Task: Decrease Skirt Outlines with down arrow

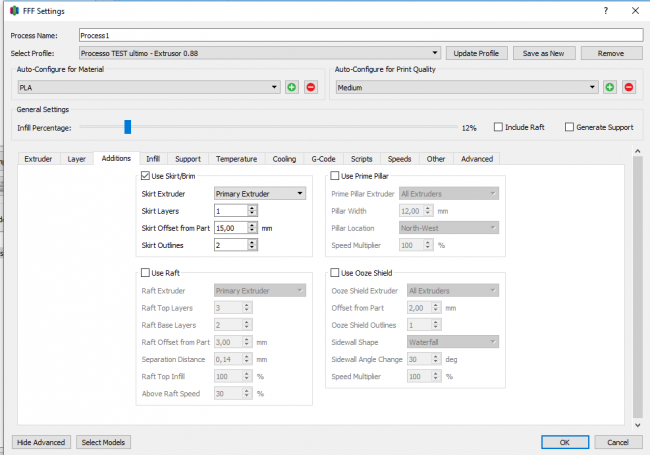Action: click(x=252, y=248)
